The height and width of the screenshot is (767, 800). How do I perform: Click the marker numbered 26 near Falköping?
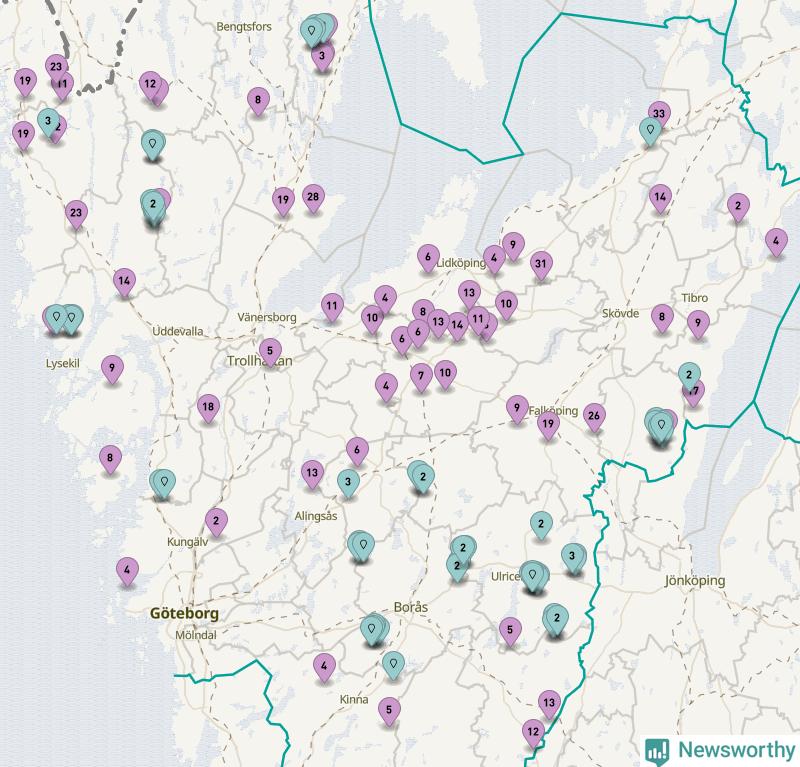click(594, 416)
